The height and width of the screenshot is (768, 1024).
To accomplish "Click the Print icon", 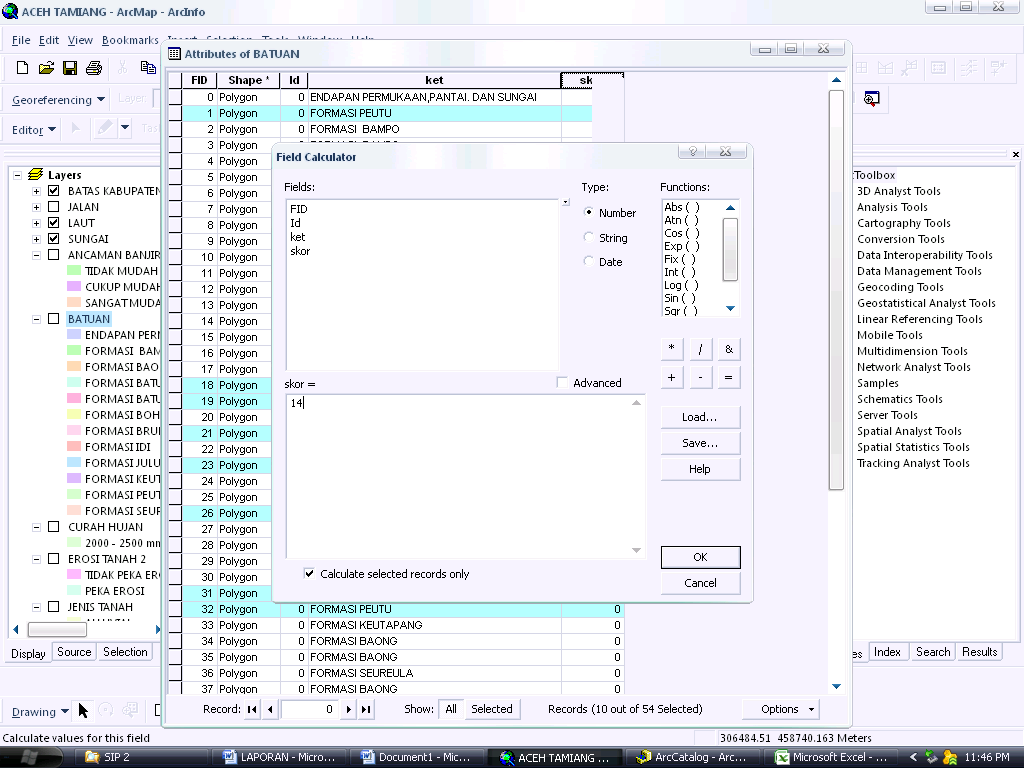I will click(92, 67).
